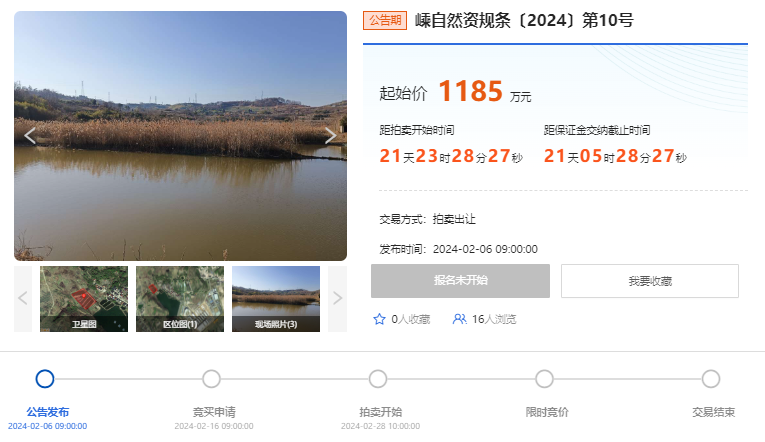Image resolution: width=765 pixels, height=442 pixels.
Task: Click the 我要收藏 button
Action: pyautogui.click(x=650, y=281)
